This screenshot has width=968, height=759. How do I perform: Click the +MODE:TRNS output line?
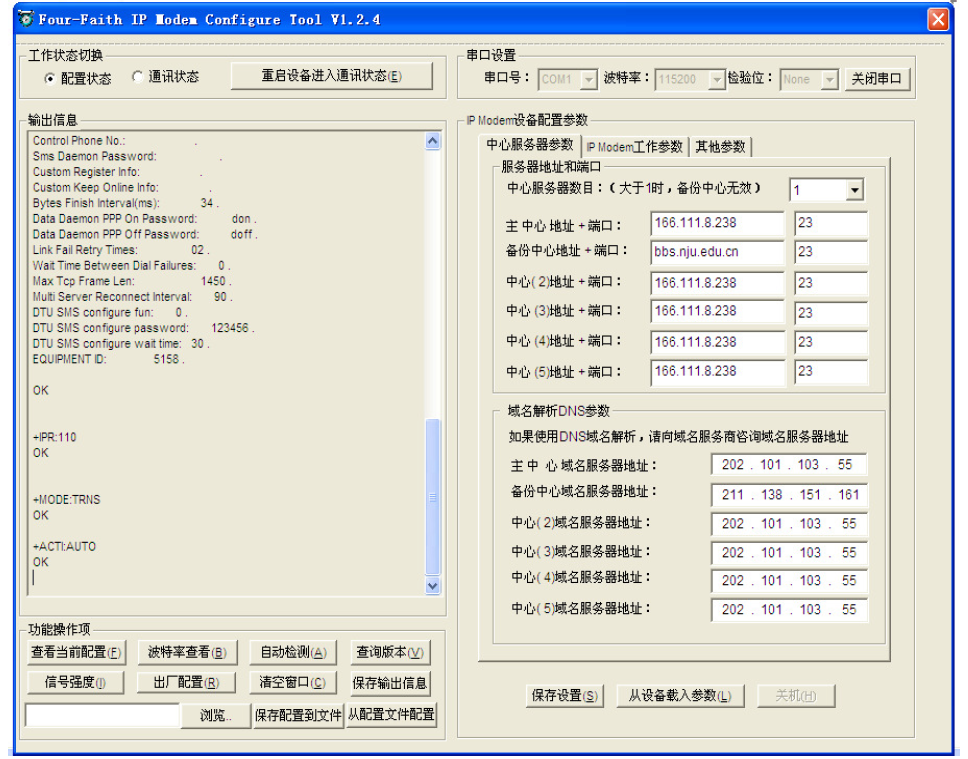(x=66, y=500)
